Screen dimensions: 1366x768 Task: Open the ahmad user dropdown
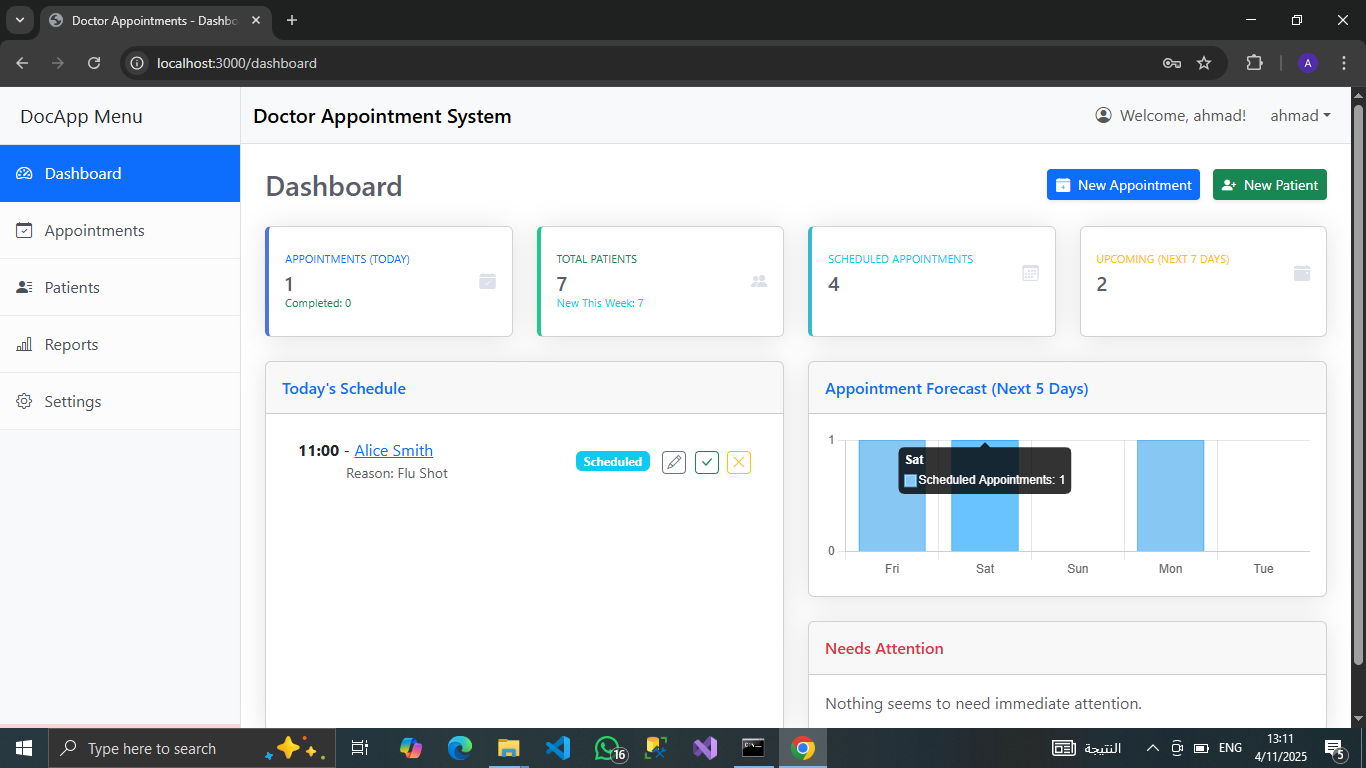[1300, 116]
